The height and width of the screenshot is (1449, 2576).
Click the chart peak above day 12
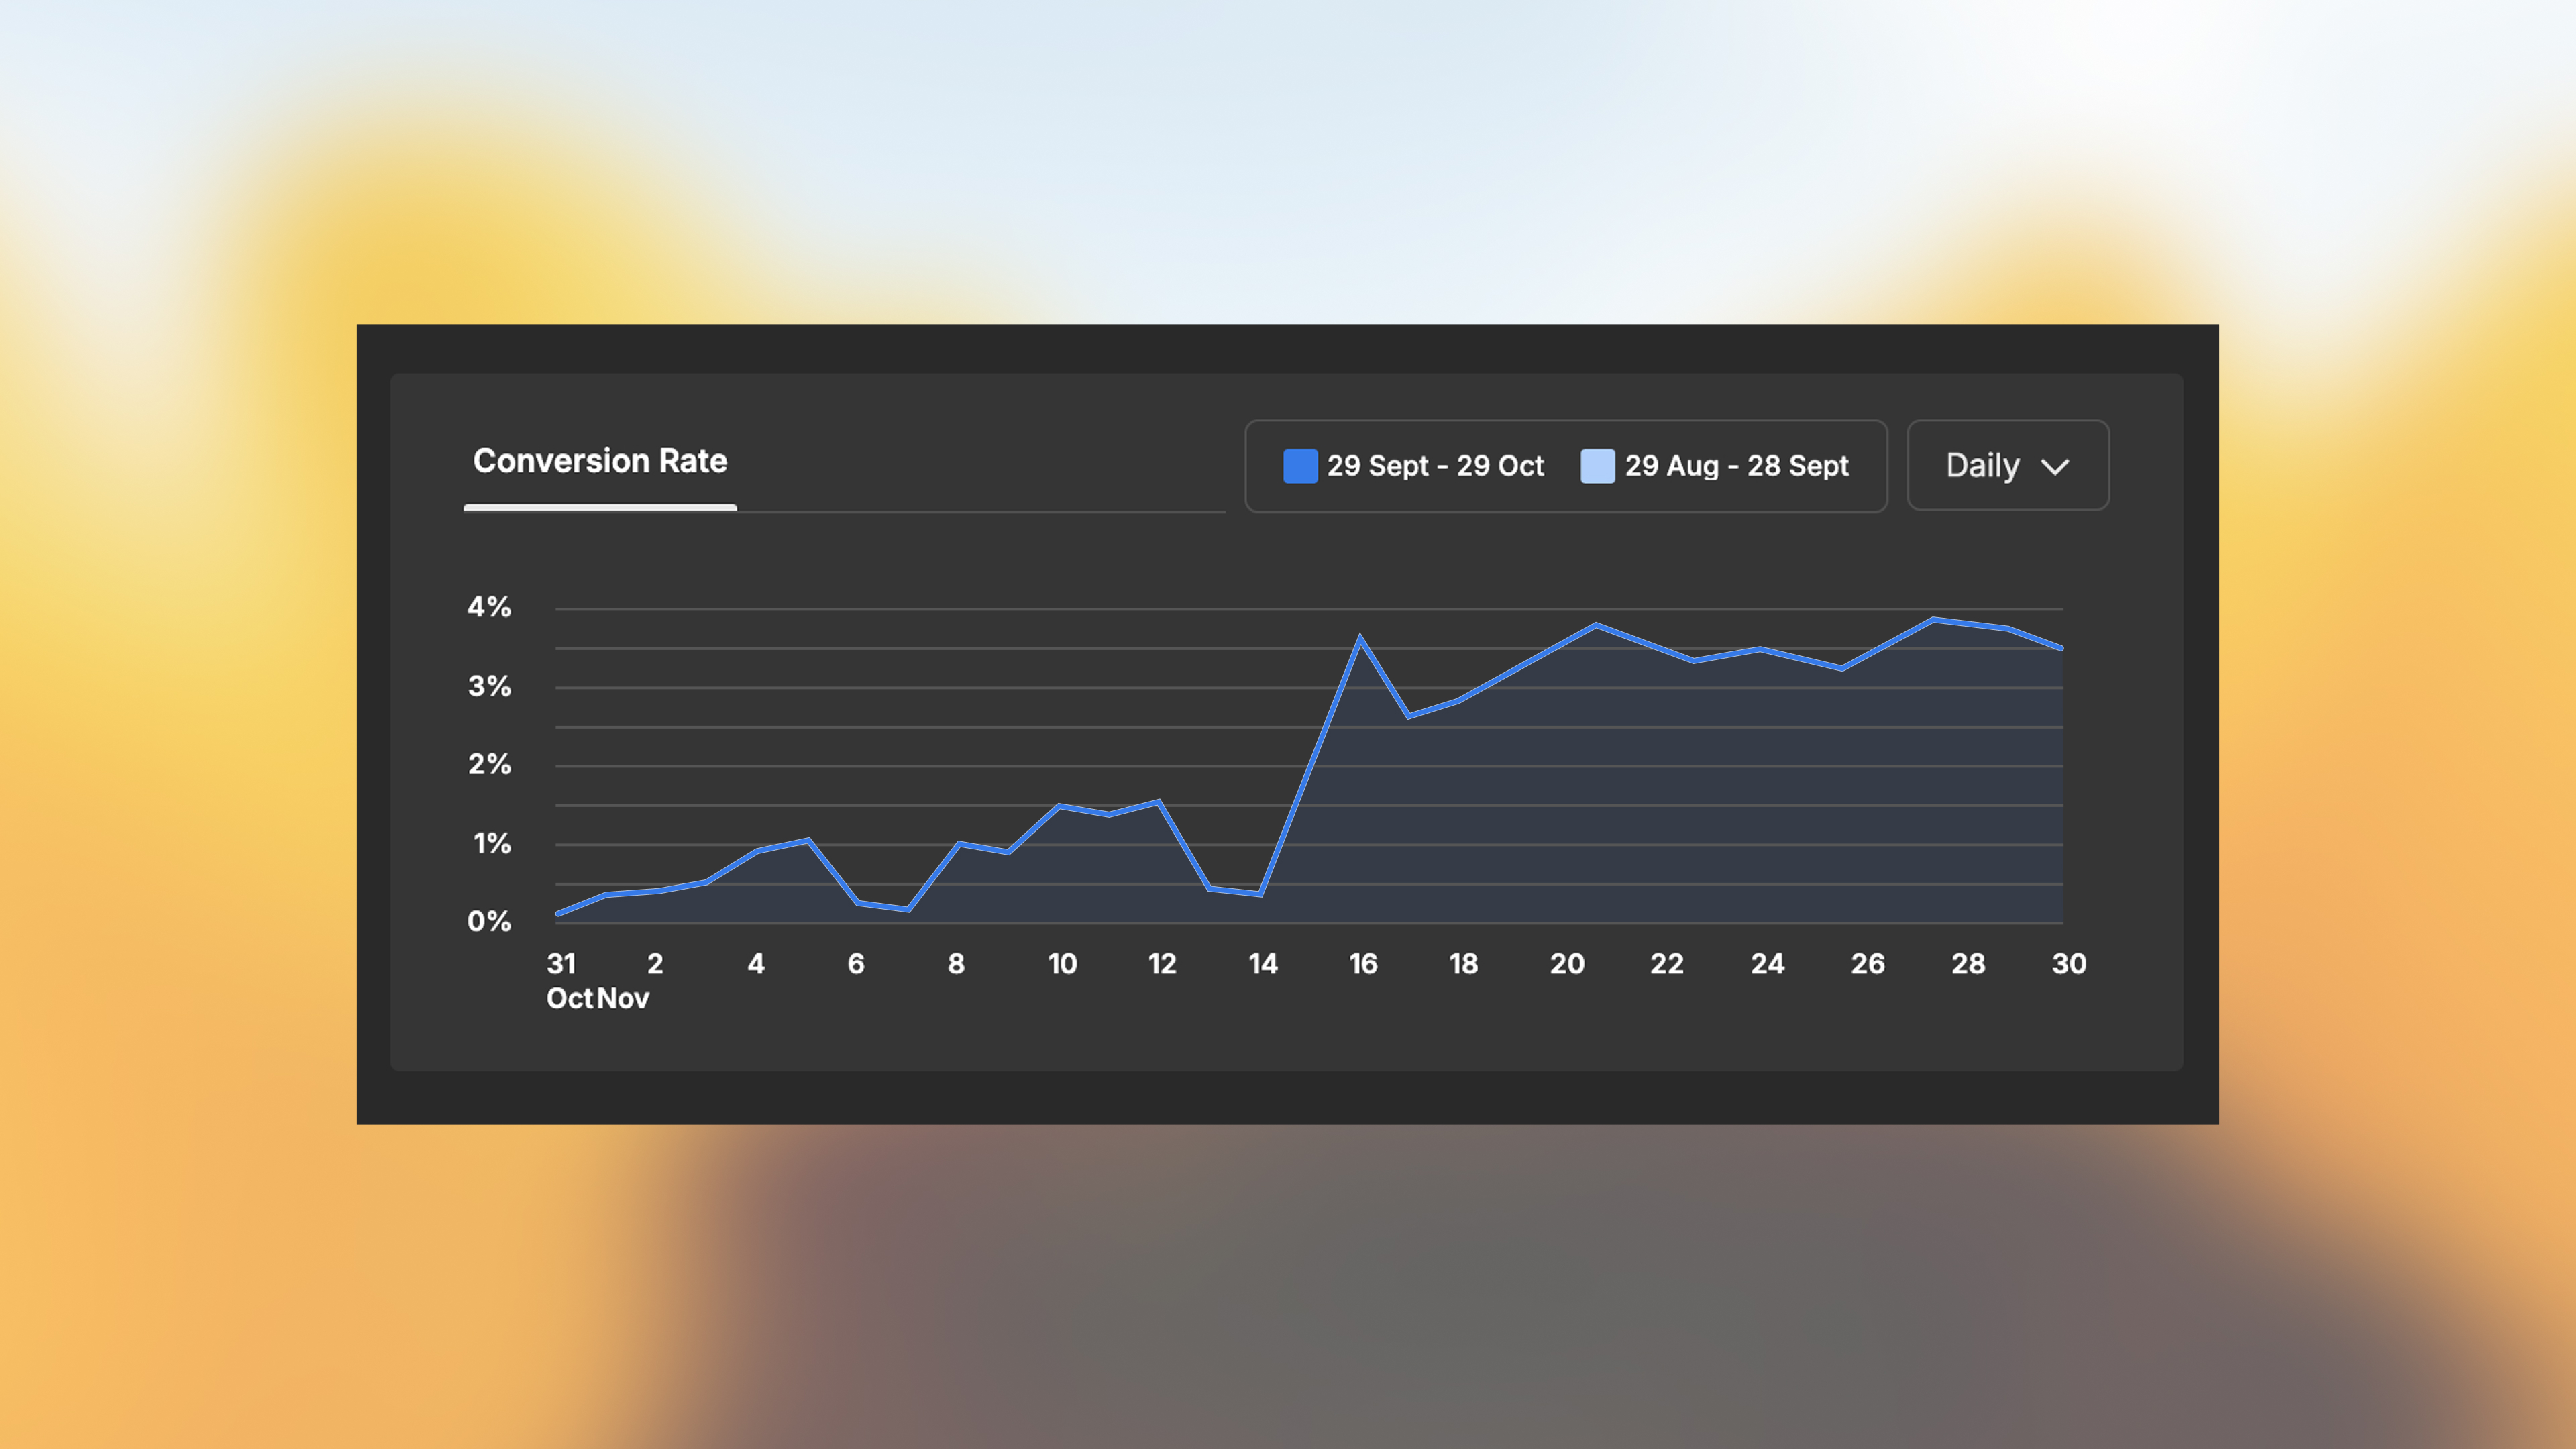tap(1158, 802)
